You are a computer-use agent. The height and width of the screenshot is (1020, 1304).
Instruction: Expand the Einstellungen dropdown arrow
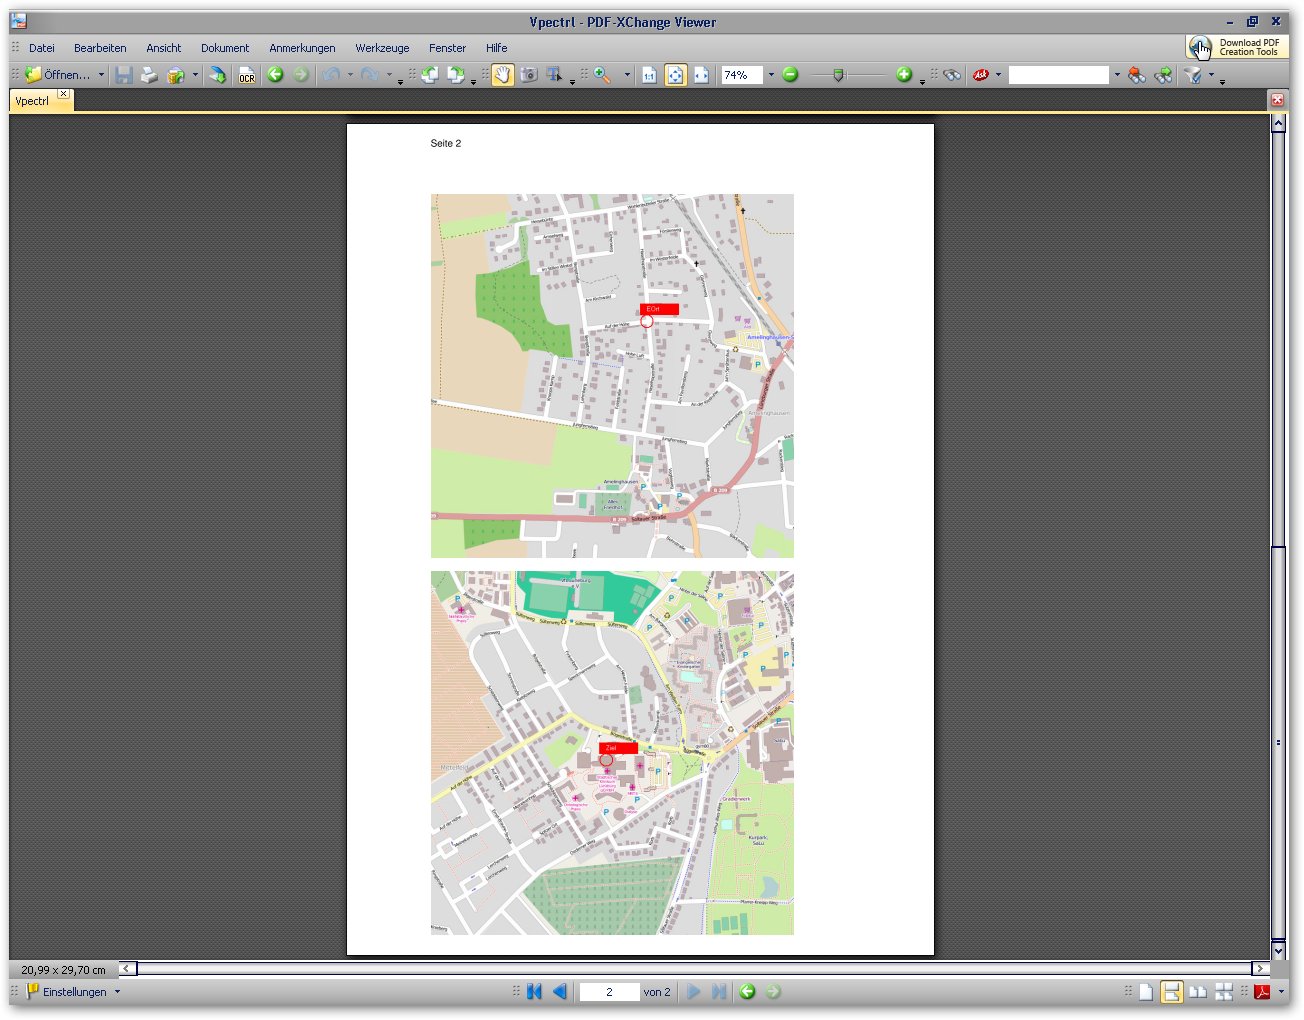coord(117,992)
